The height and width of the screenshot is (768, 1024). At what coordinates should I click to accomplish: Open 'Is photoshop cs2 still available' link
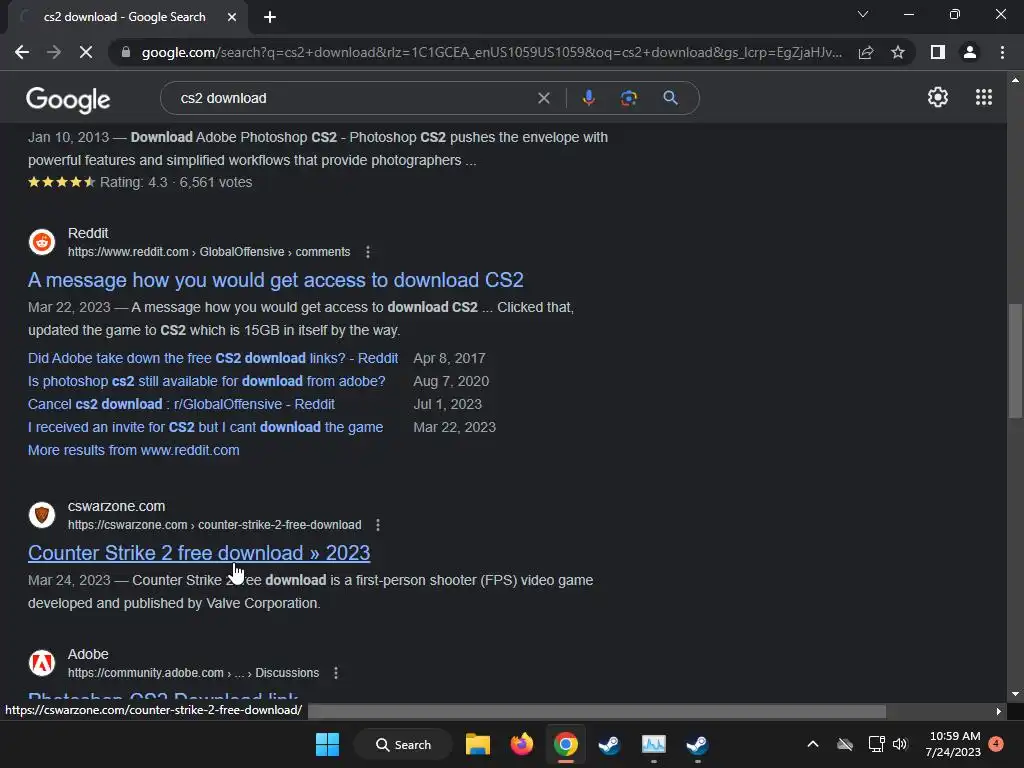[206, 381]
